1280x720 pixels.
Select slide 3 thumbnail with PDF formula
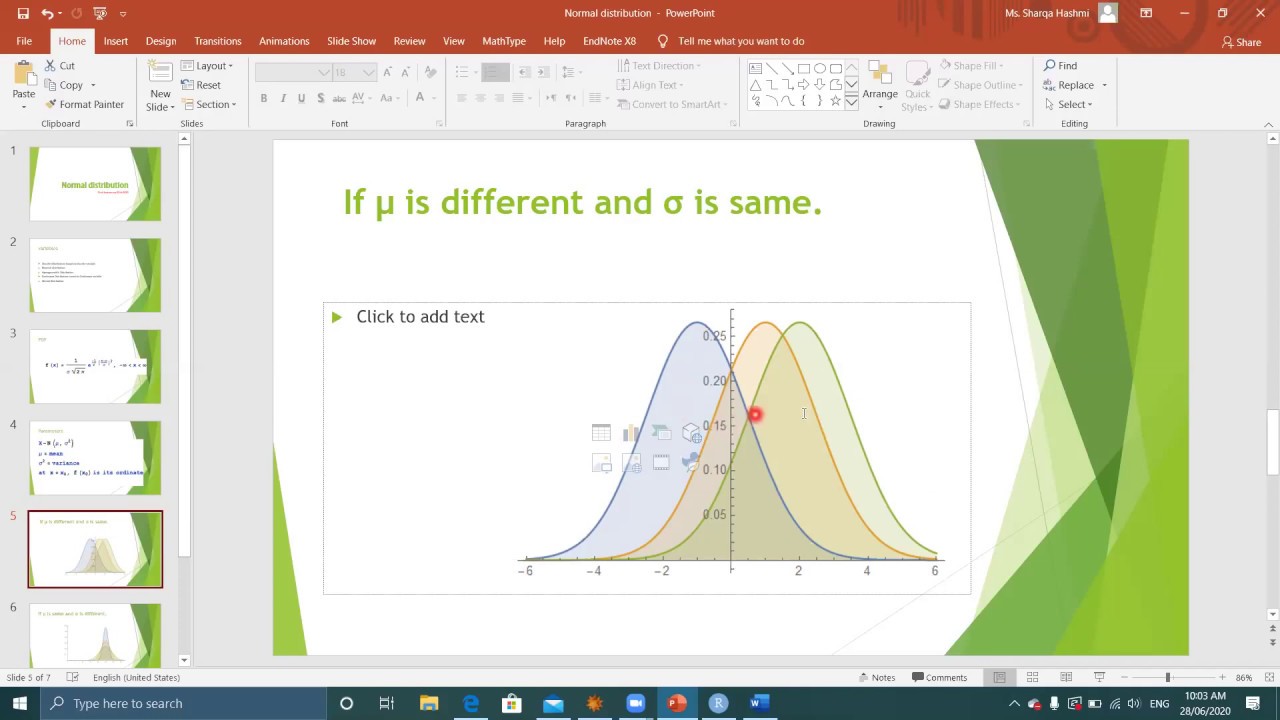[95, 367]
